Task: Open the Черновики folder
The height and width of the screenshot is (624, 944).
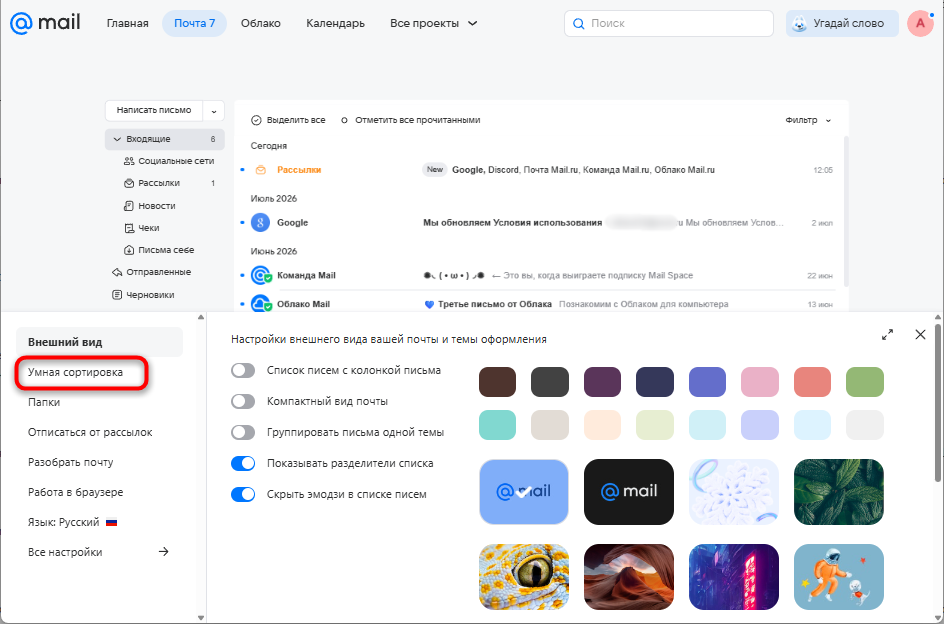Action: point(143,295)
